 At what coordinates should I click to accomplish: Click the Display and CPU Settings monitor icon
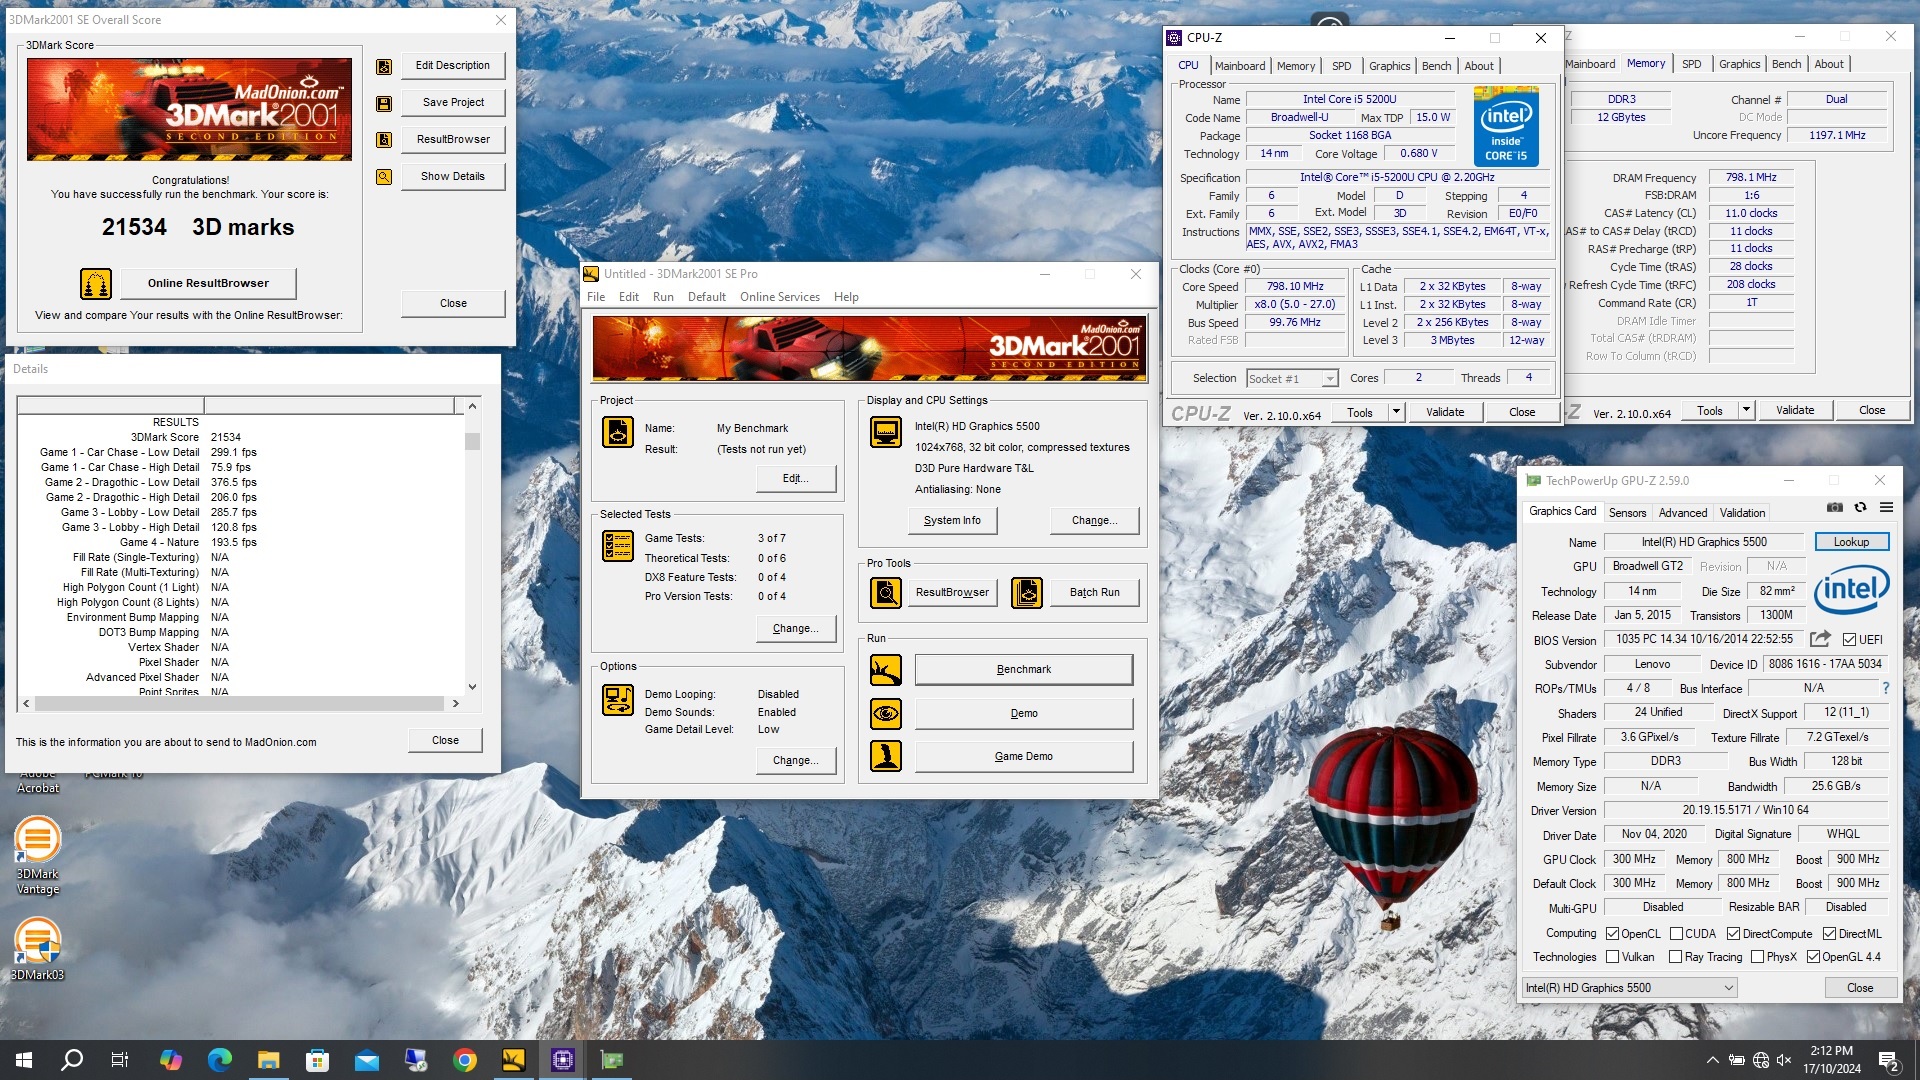pyautogui.click(x=886, y=432)
